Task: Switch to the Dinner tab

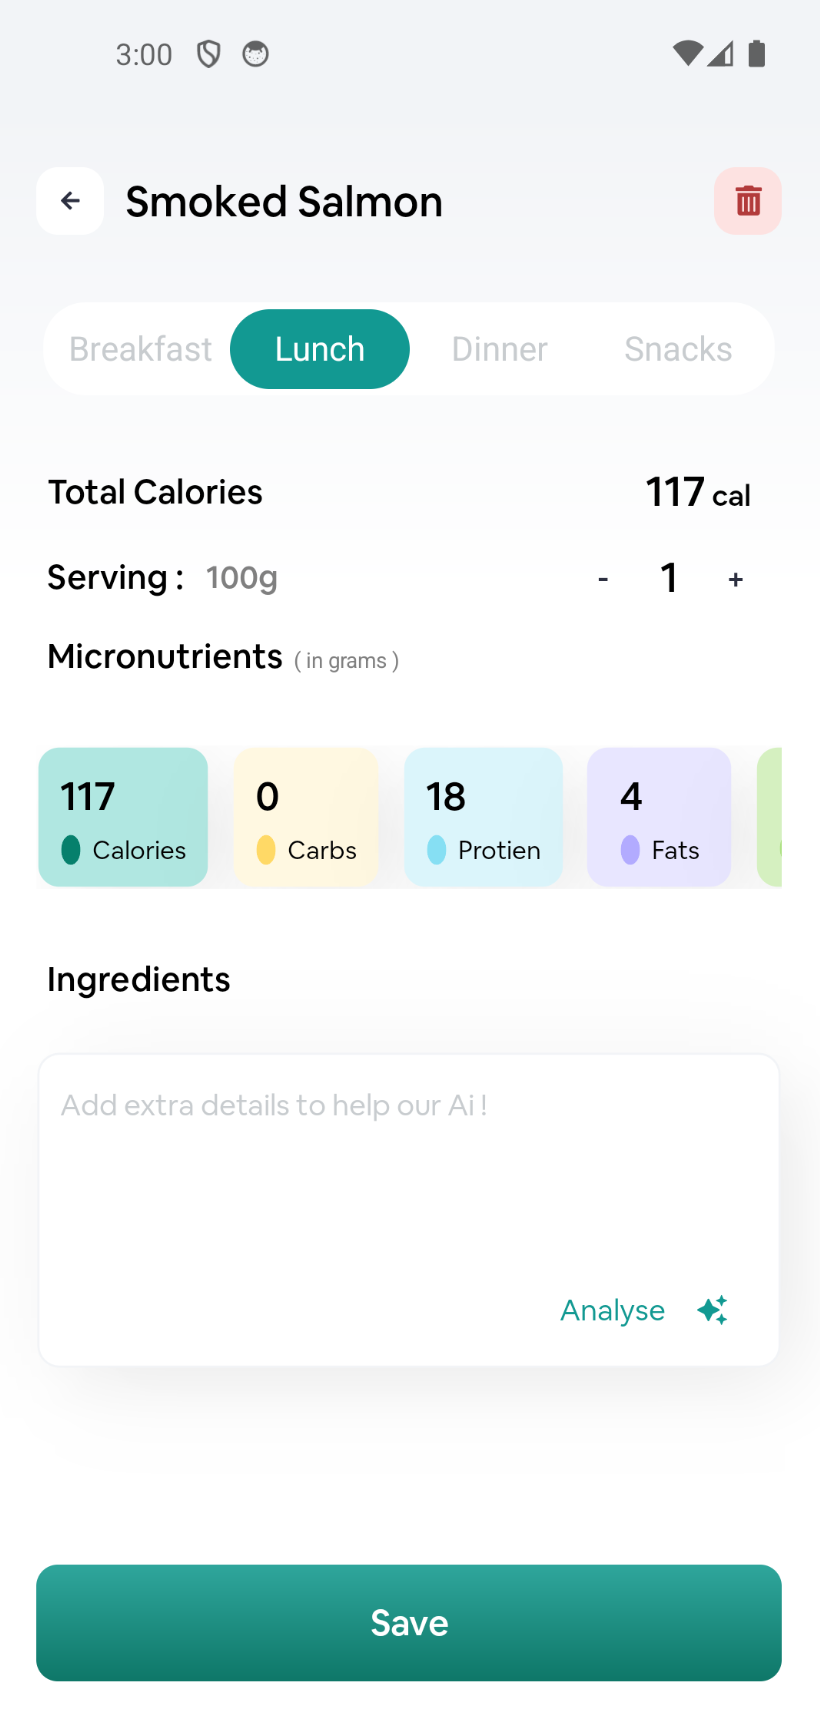Action: pyautogui.click(x=499, y=349)
